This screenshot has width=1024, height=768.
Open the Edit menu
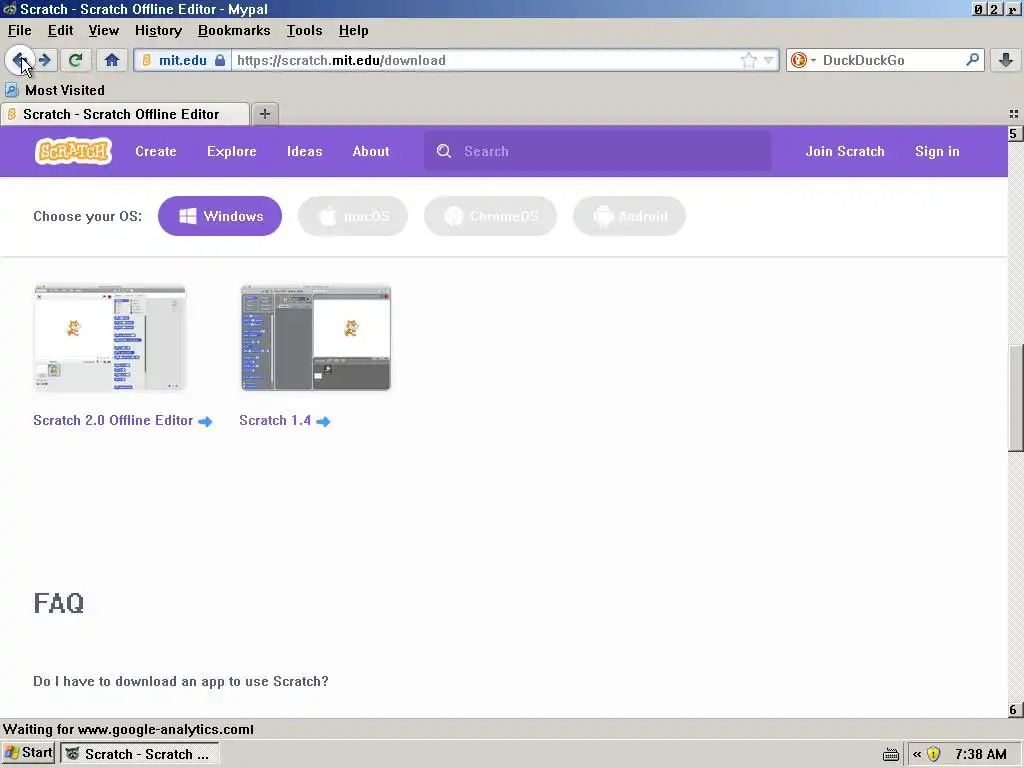point(61,30)
